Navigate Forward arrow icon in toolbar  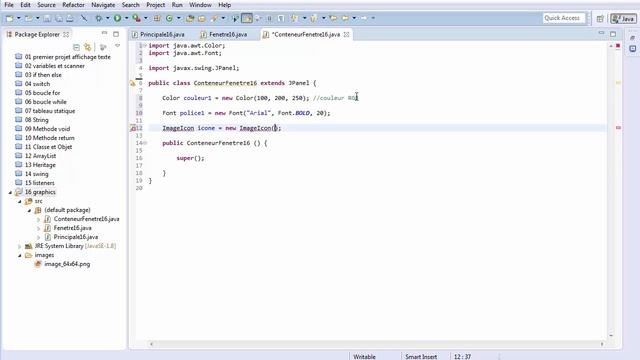tap(364, 18)
